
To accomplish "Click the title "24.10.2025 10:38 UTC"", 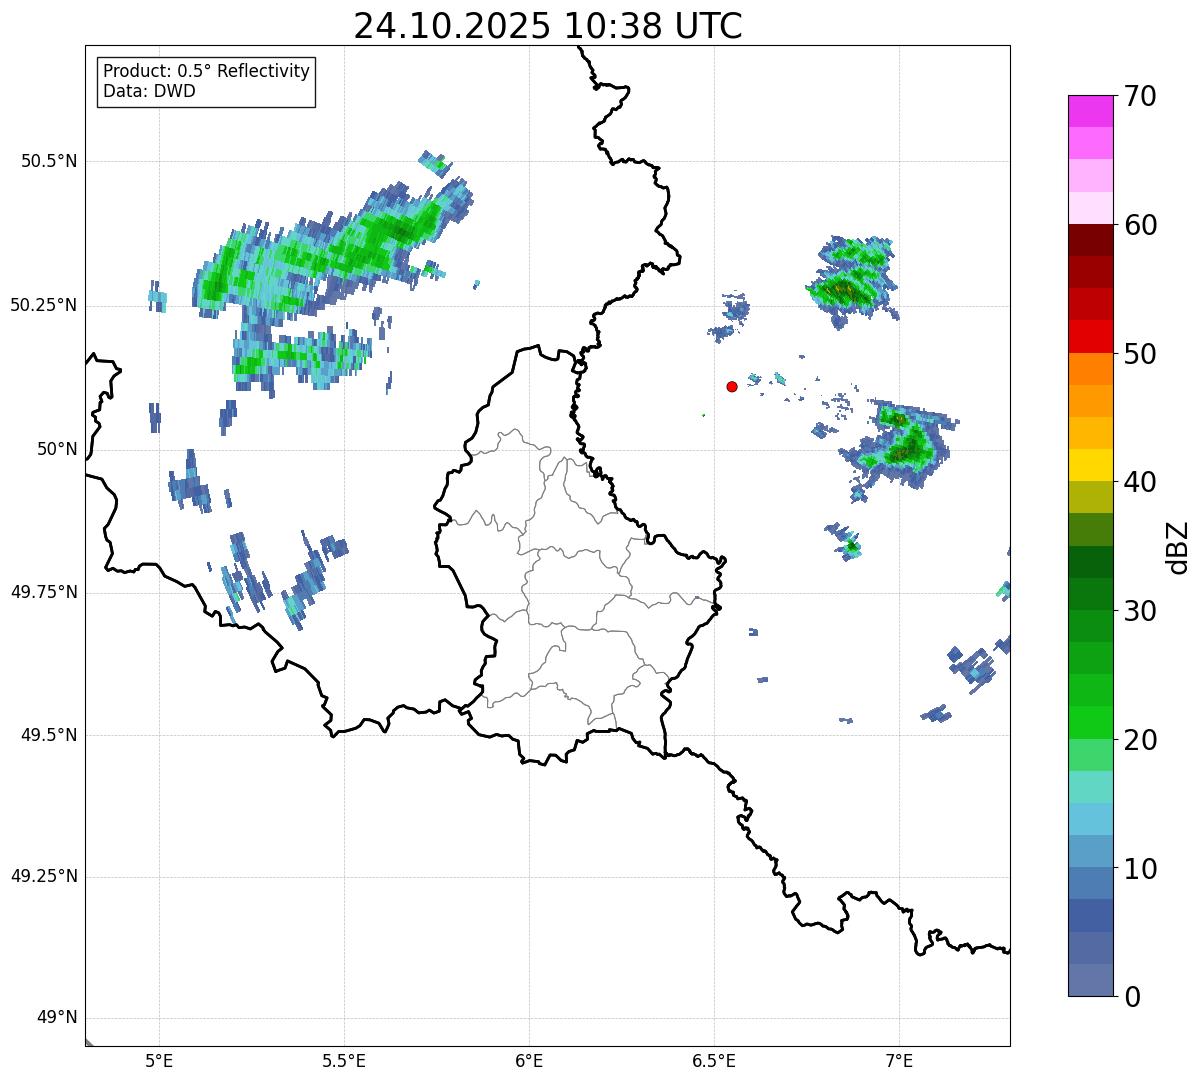I will tap(548, 25).
